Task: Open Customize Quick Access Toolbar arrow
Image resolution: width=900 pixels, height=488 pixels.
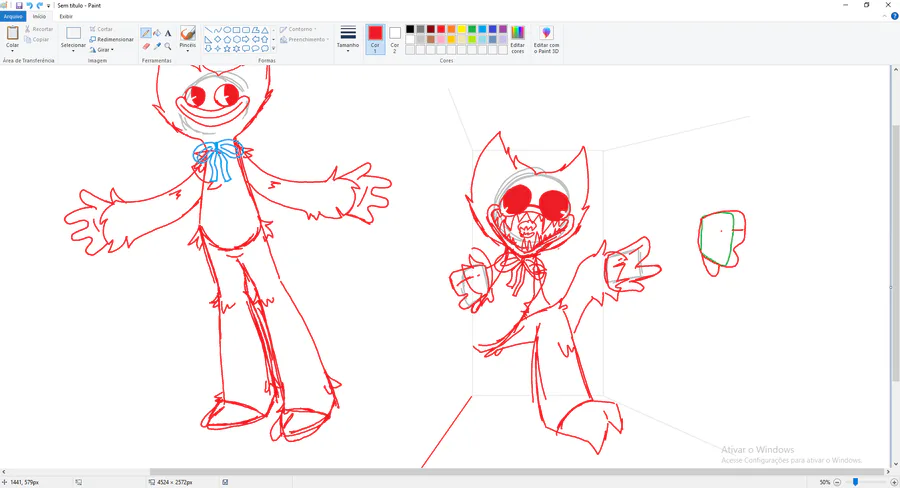Action: [x=49, y=5]
